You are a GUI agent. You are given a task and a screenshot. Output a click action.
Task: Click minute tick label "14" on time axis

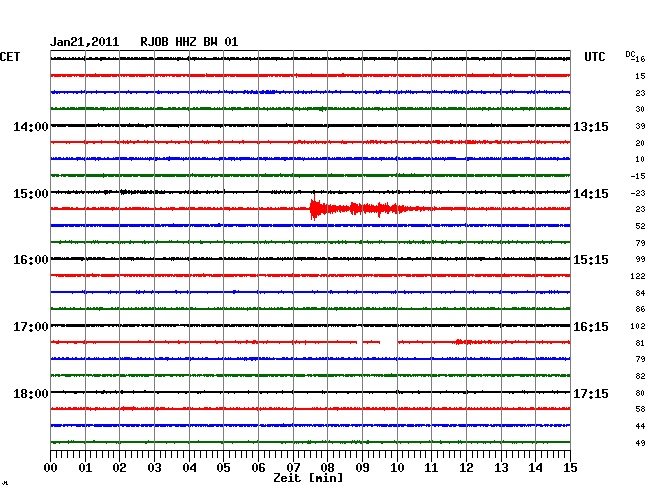535,468
